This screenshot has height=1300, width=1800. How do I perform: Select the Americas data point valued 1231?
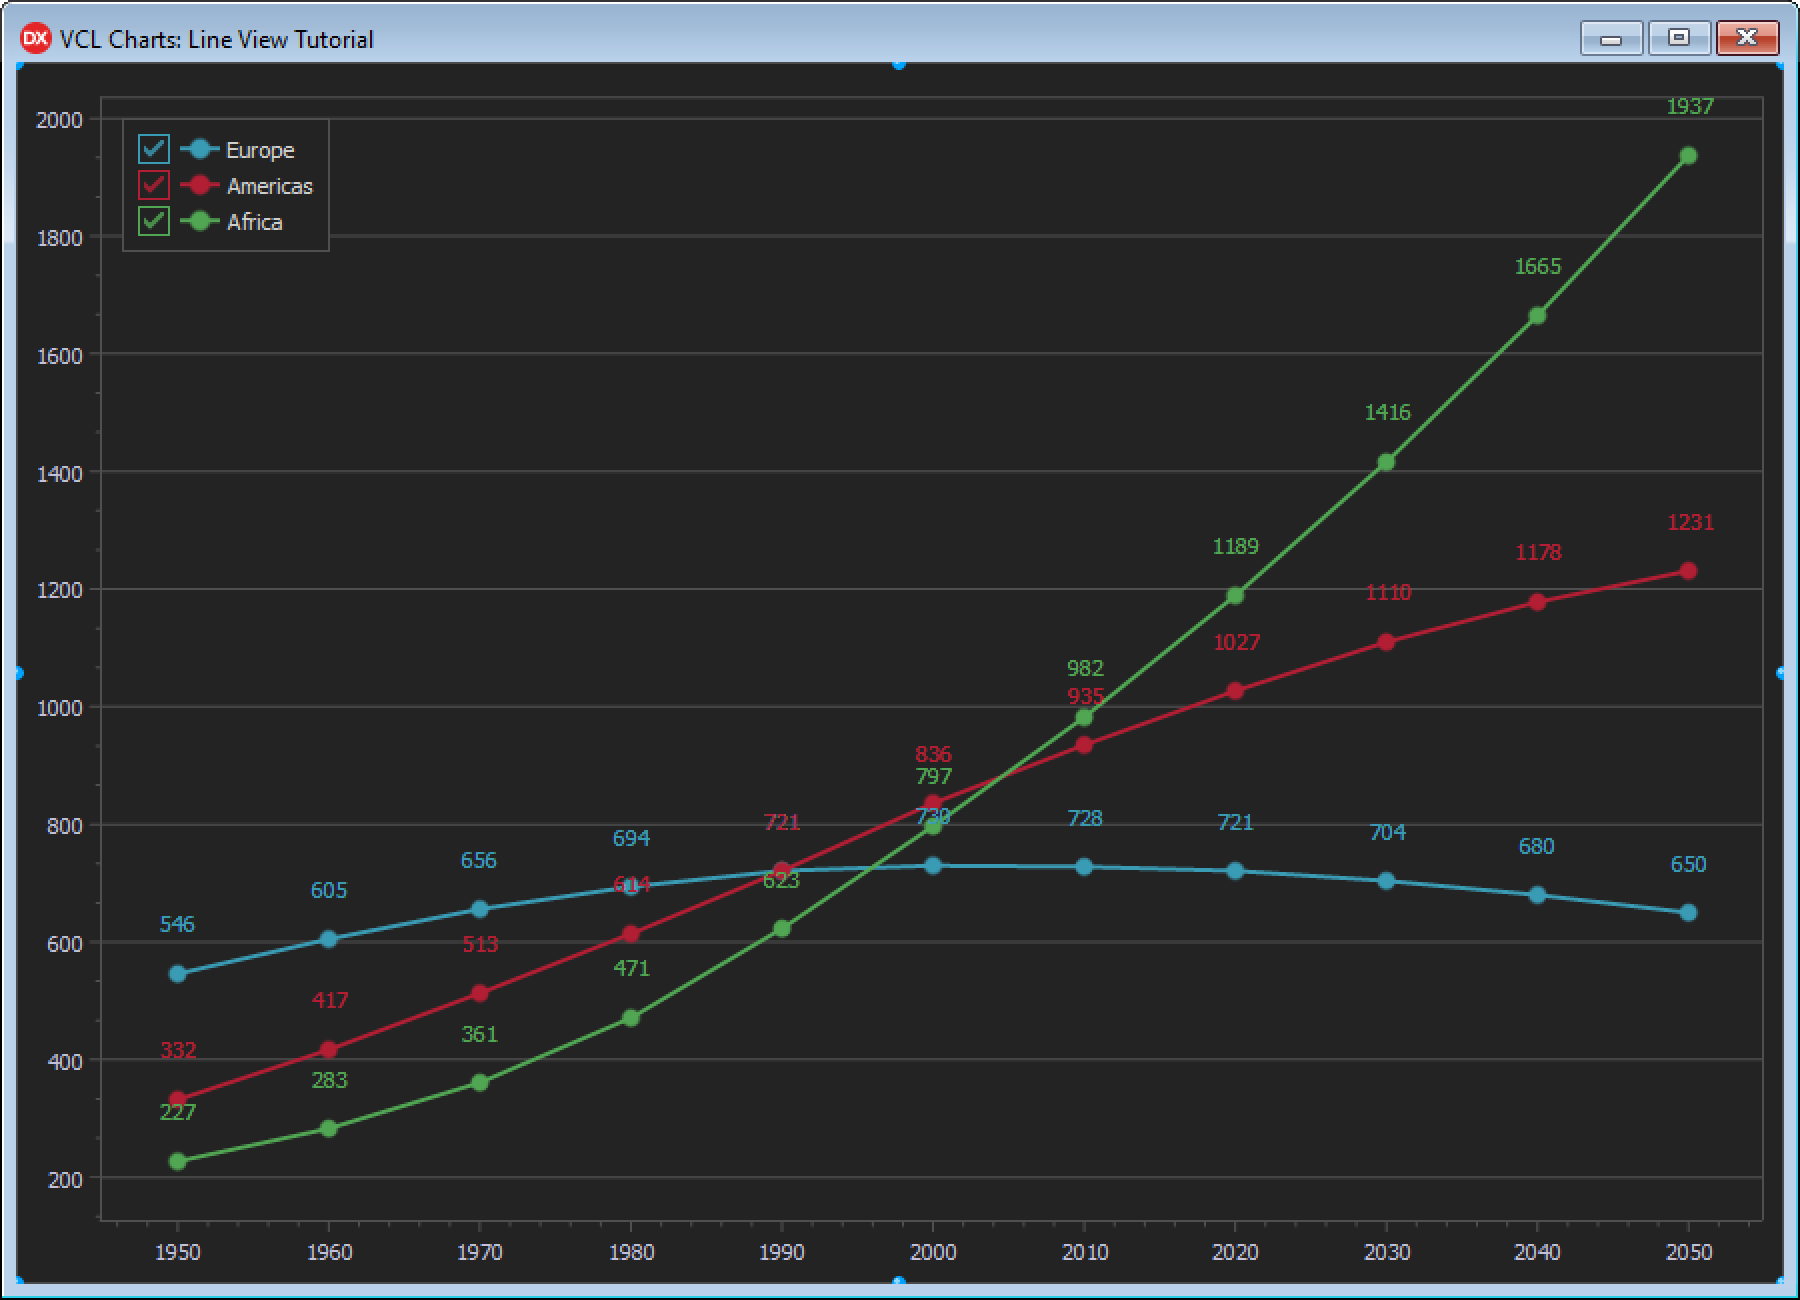click(x=1688, y=571)
